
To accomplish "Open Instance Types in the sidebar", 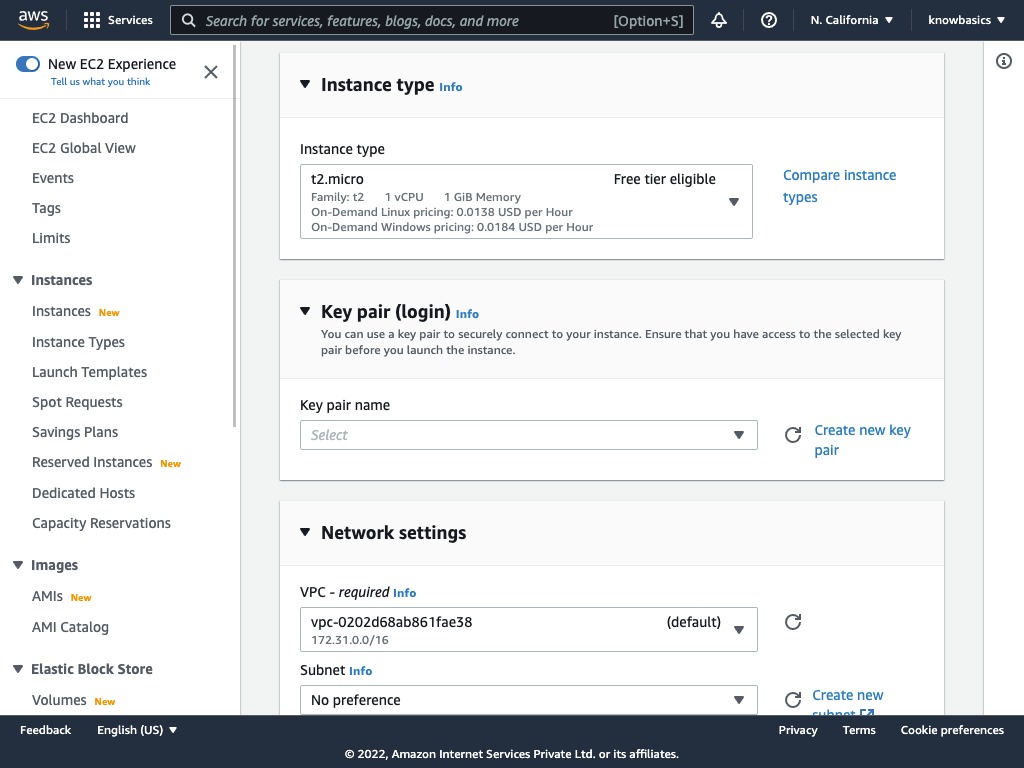I will pos(78,342).
